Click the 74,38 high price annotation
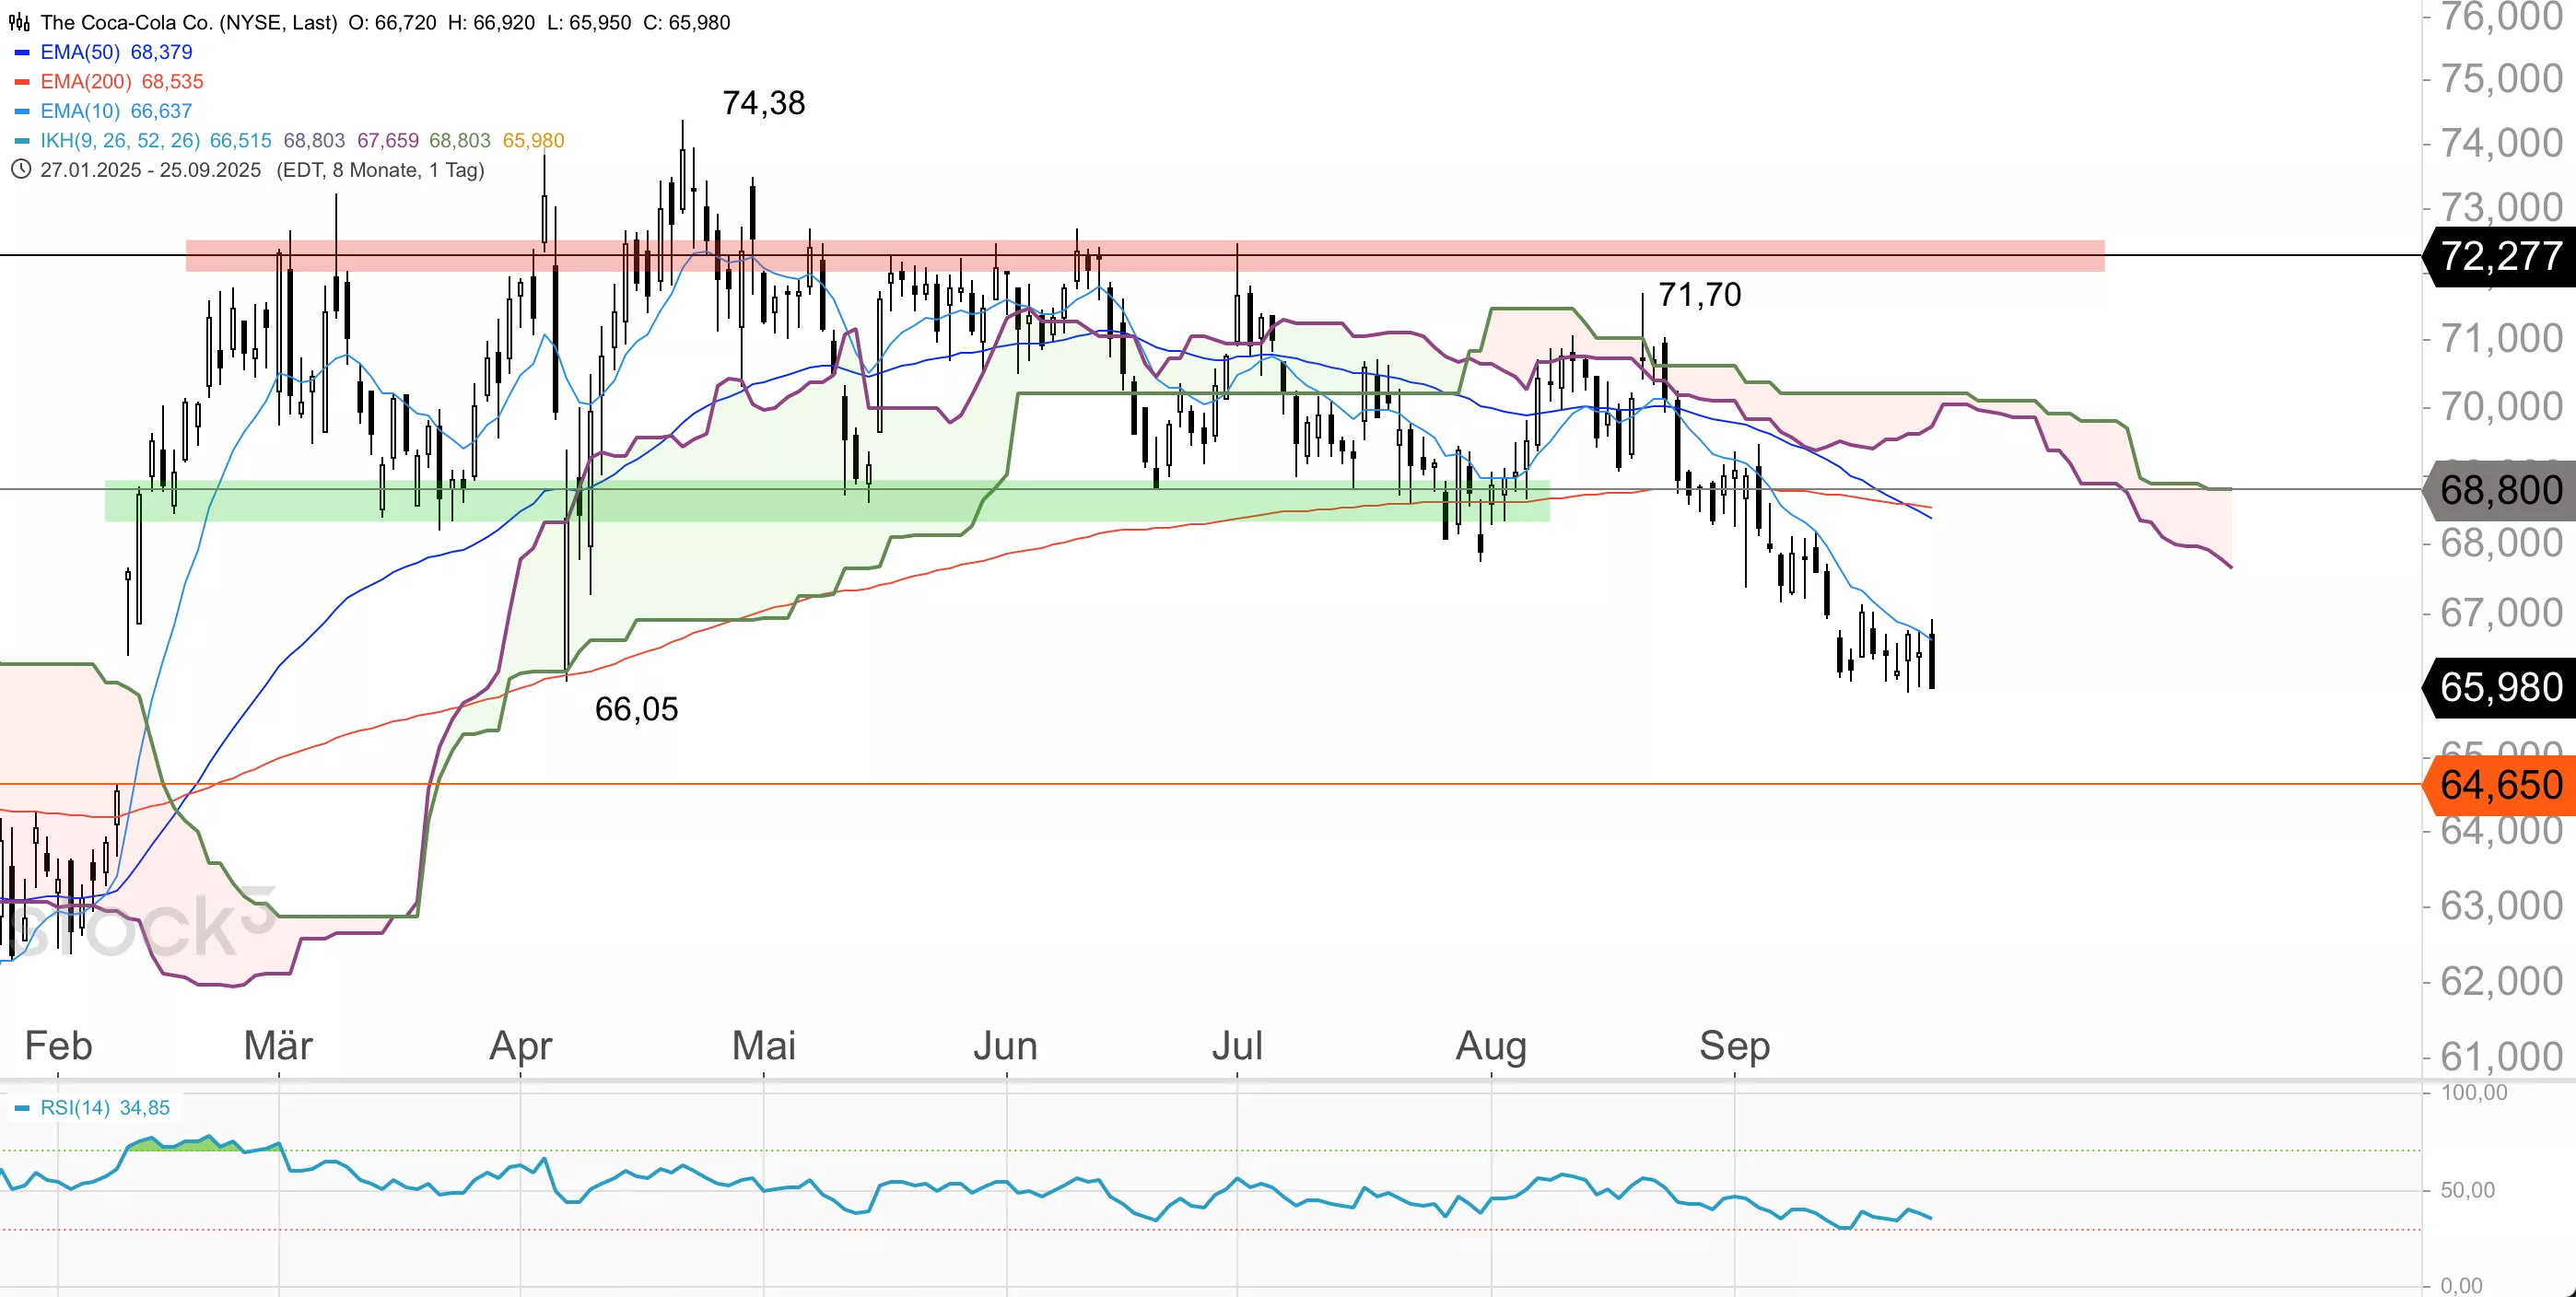Viewport: 2576px width, 1297px height. coord(763,103)
